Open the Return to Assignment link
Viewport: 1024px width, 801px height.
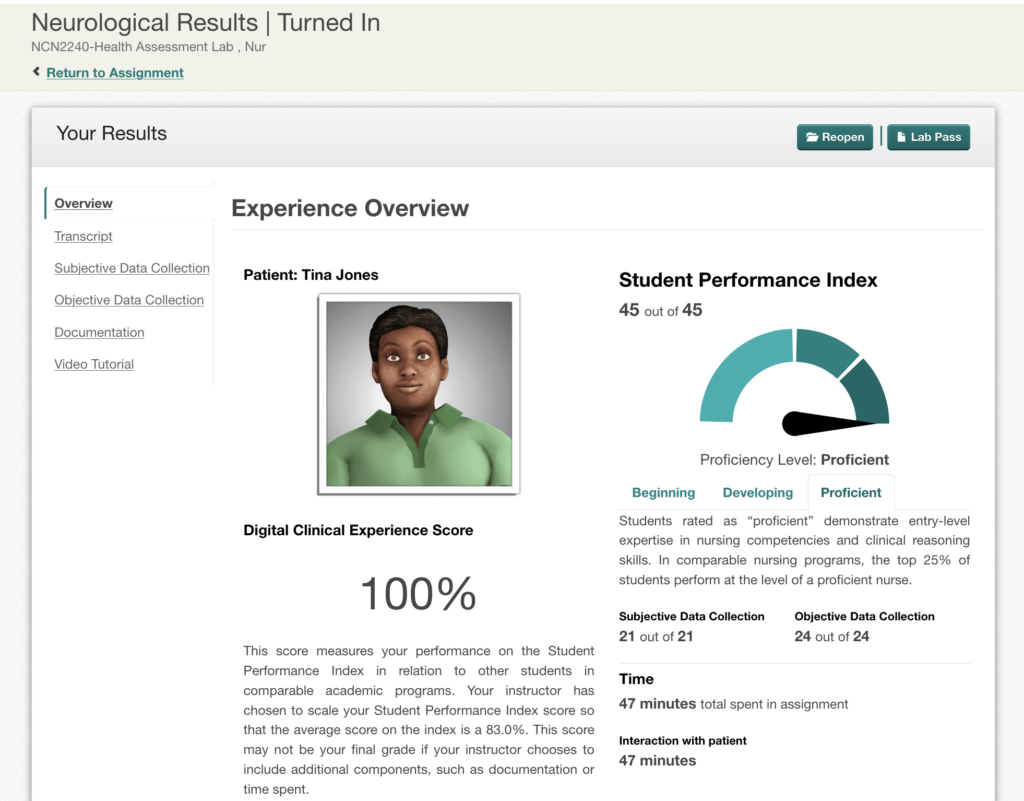(x=115, y=72)
